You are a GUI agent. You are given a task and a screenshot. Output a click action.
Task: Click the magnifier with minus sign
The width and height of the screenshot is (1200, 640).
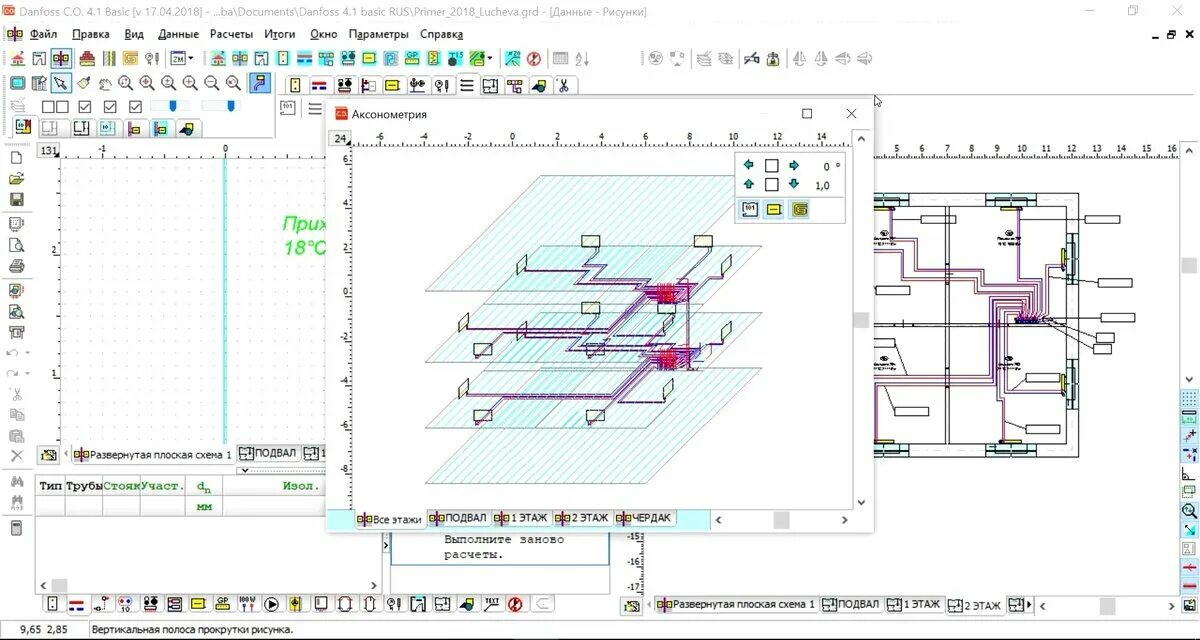[212, 83]
